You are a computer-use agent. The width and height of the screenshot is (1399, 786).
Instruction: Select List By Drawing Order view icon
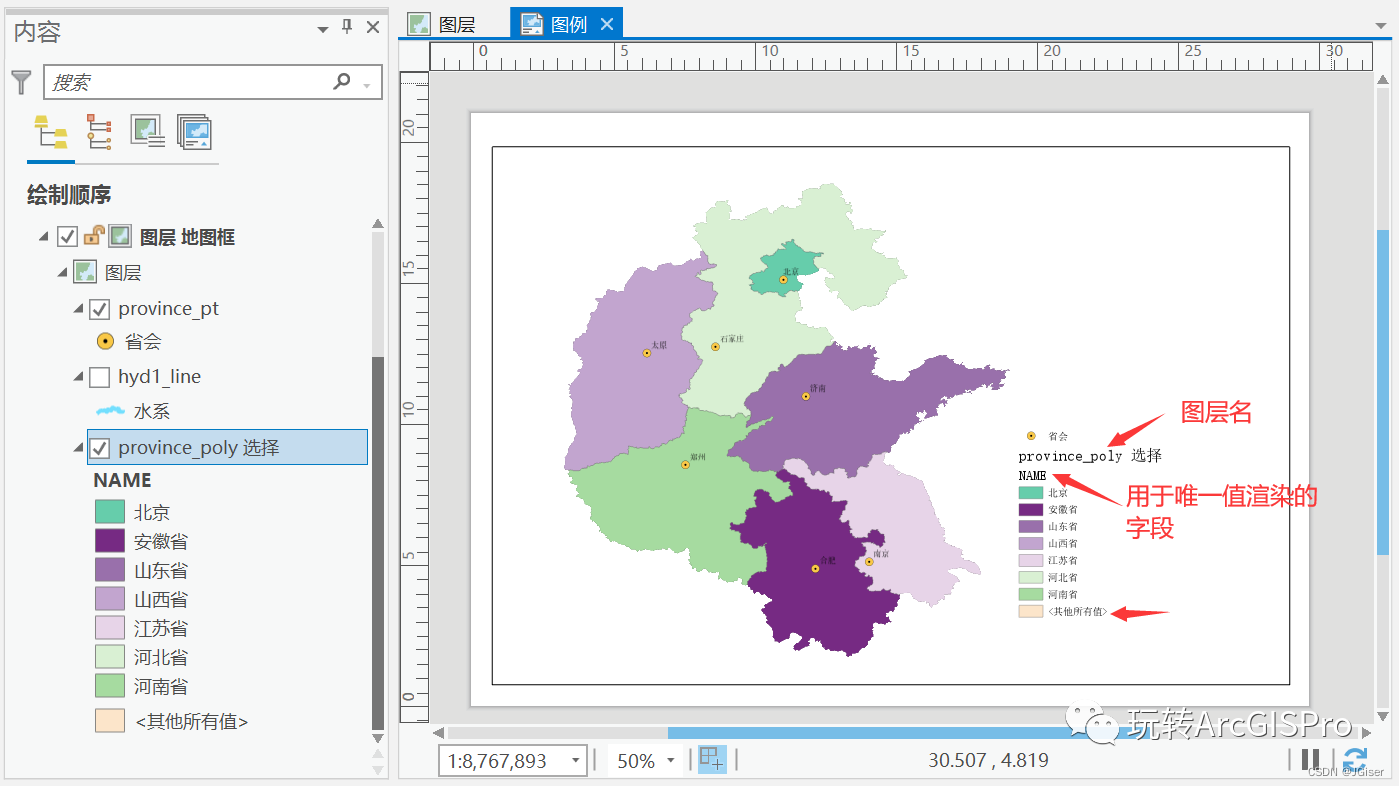50,132
